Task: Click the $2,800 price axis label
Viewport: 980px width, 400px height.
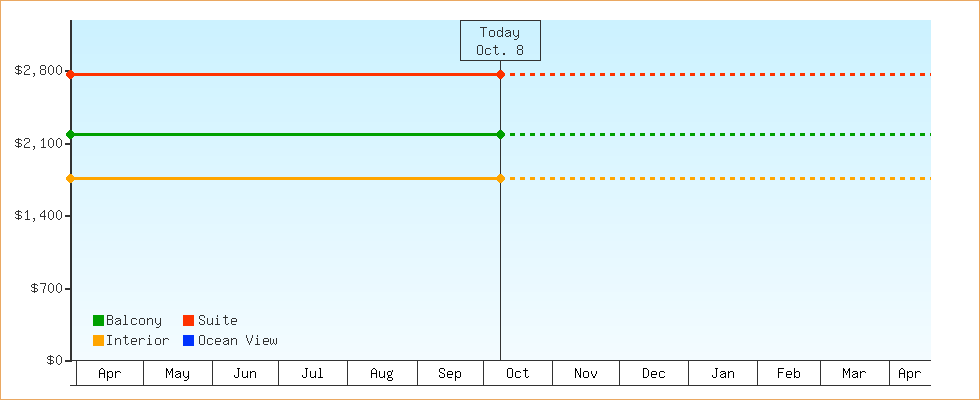Action: click(x=38, y=71)
